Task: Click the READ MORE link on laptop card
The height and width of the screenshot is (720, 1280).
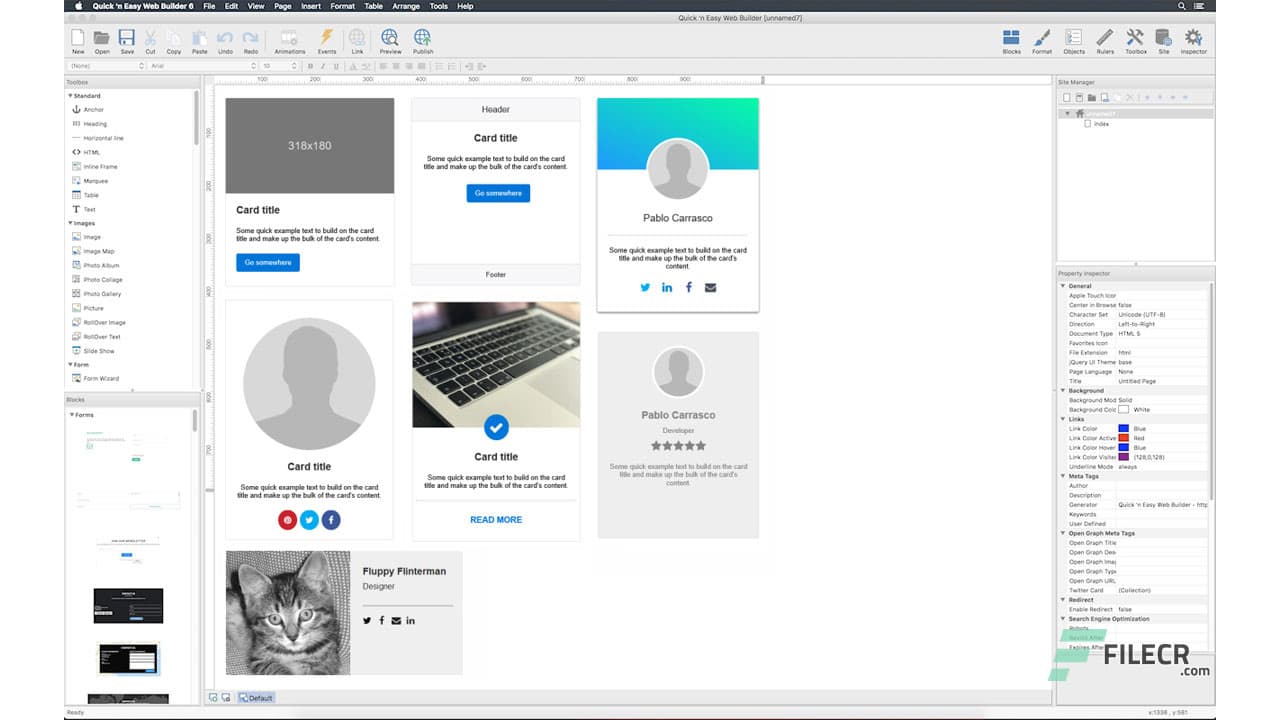Action: click(496, 519)
